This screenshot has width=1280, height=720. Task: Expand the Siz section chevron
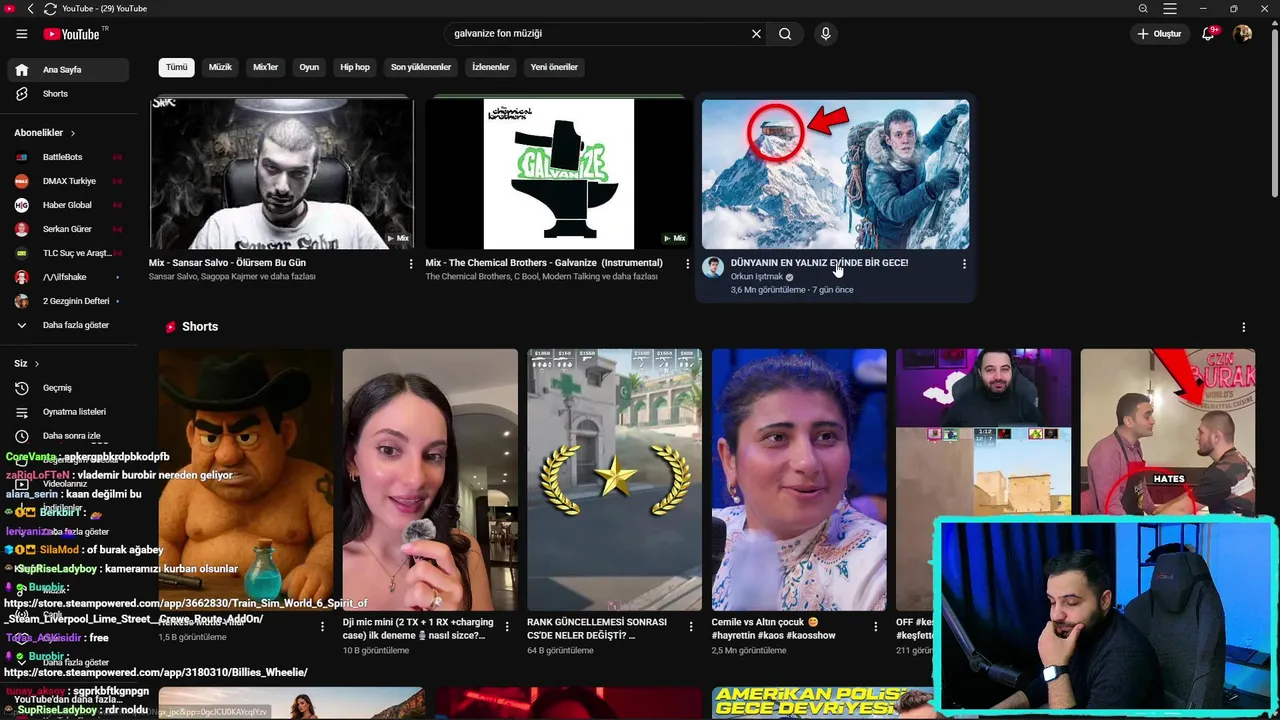coord(37,364)
